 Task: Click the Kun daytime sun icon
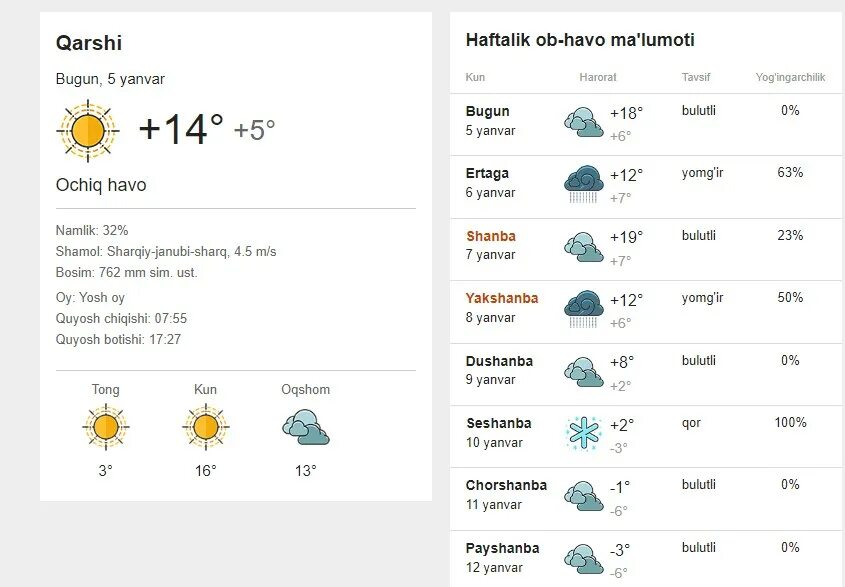pos(205,427)
